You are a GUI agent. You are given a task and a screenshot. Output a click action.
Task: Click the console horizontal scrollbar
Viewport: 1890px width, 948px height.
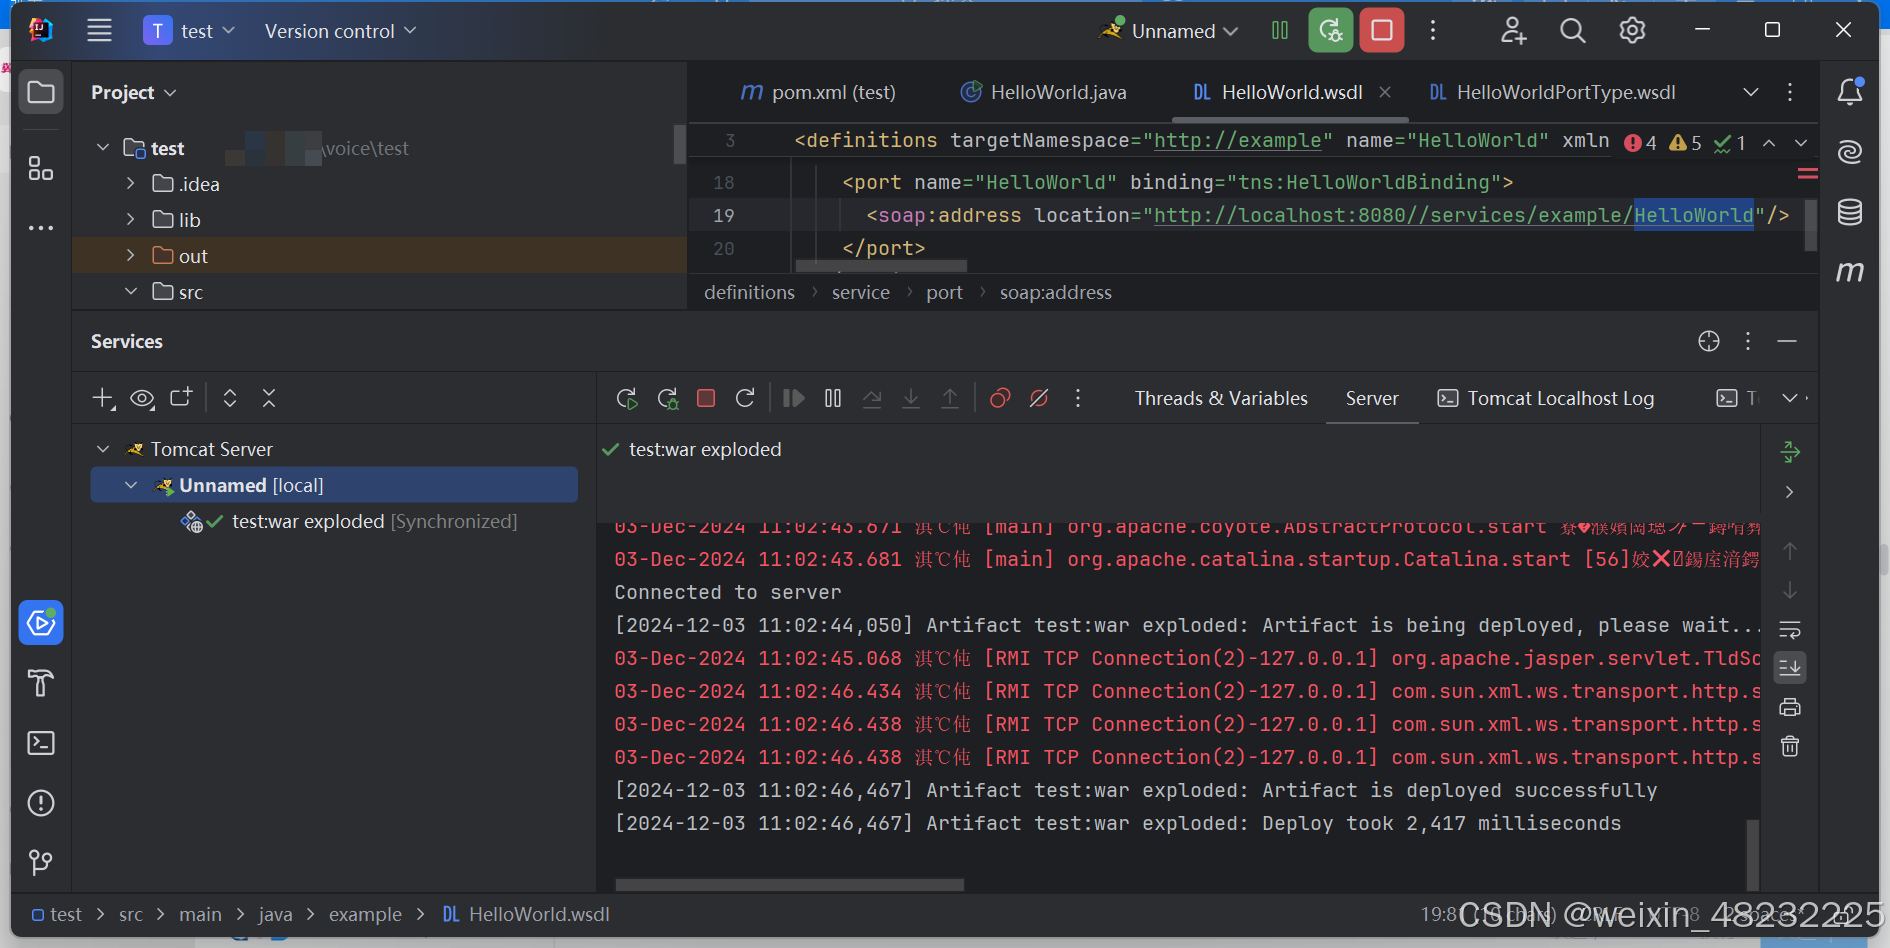tap(789, 885)
